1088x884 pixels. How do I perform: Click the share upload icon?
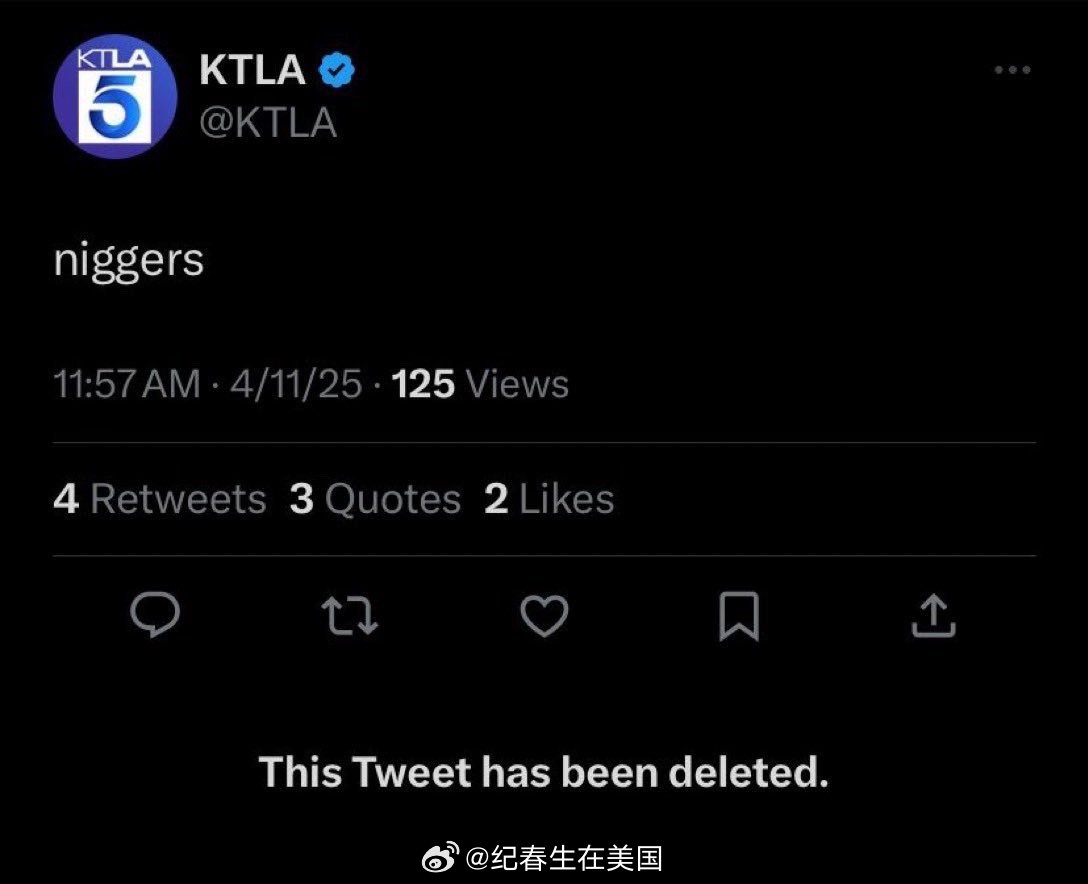point(934,616)
